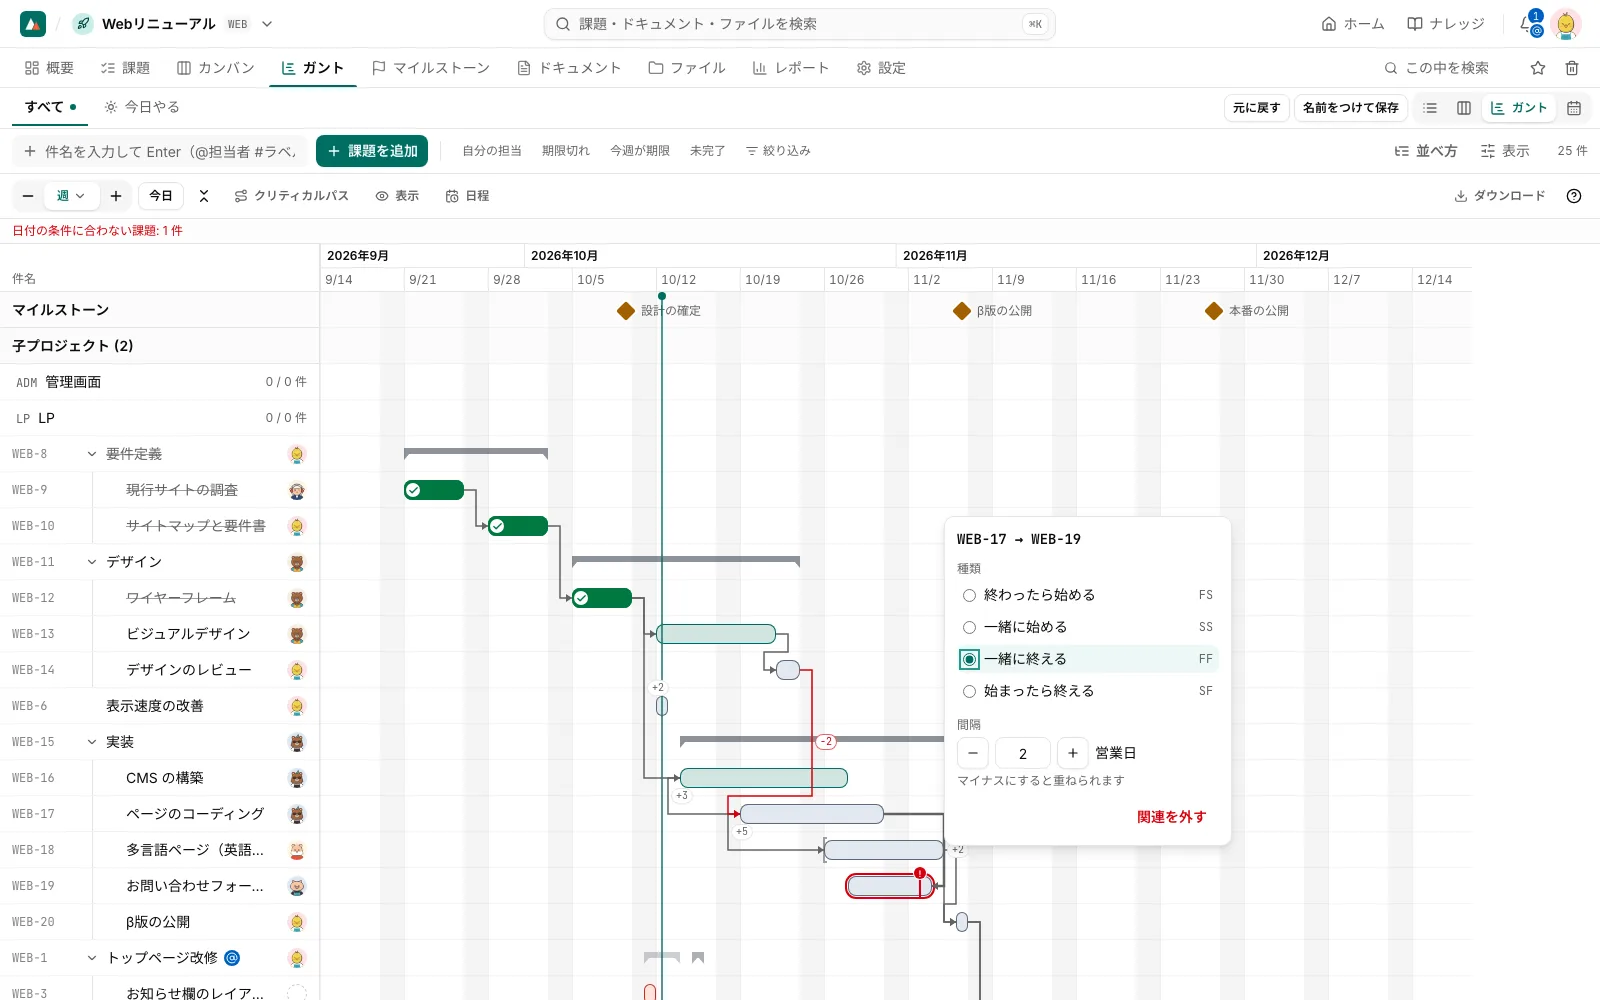Open the ドキュメント tab

point(569,68)
